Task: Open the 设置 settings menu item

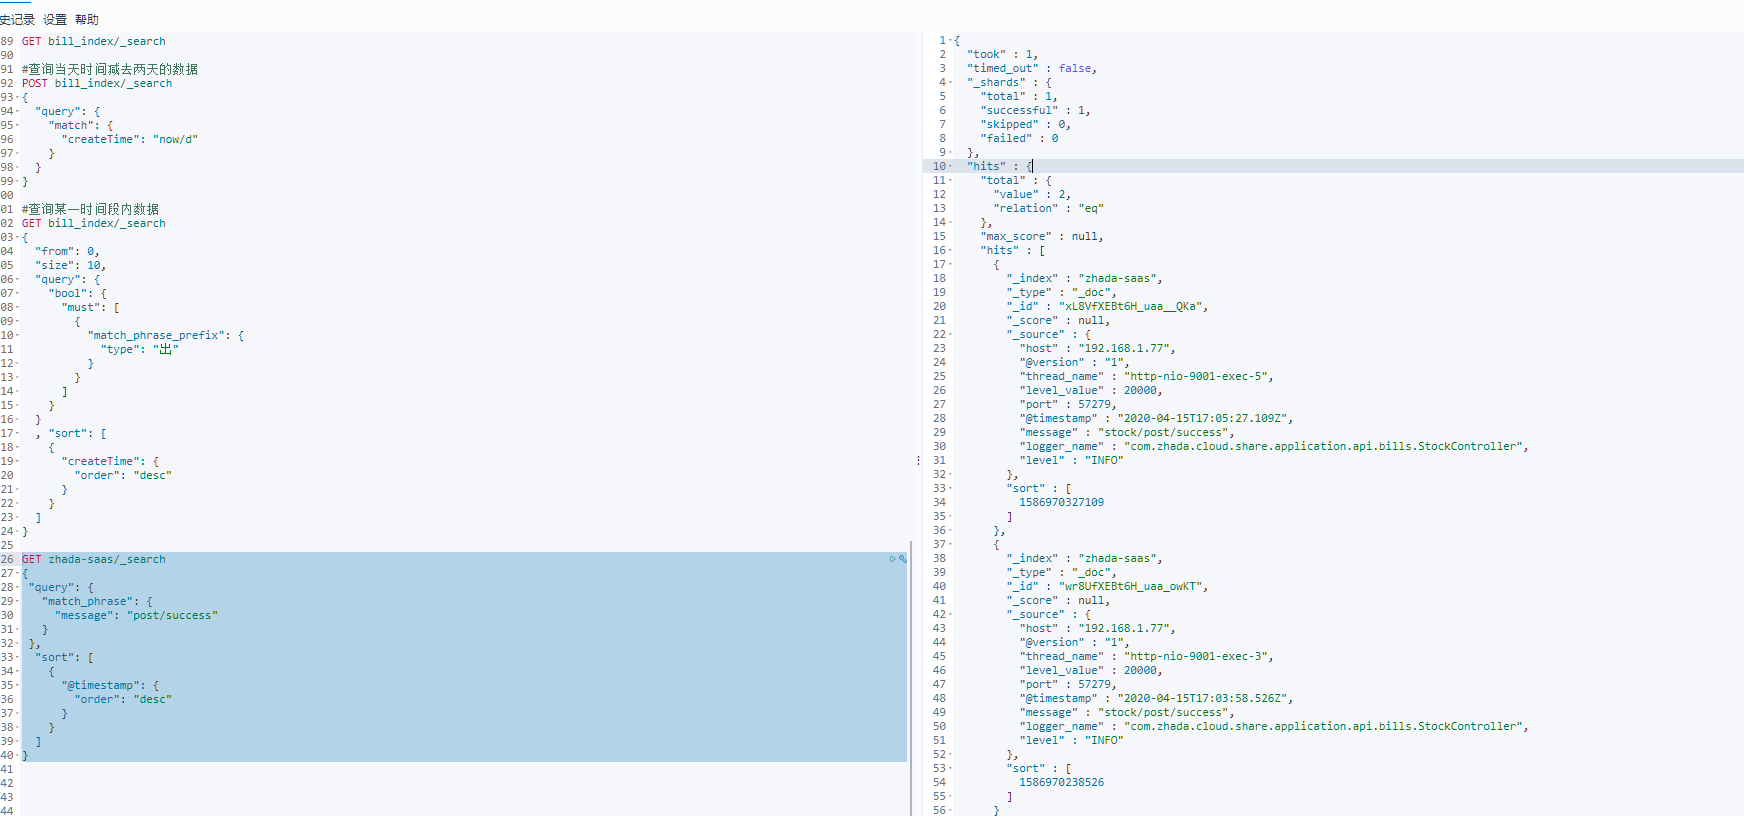Action: (x=55, y=19)
